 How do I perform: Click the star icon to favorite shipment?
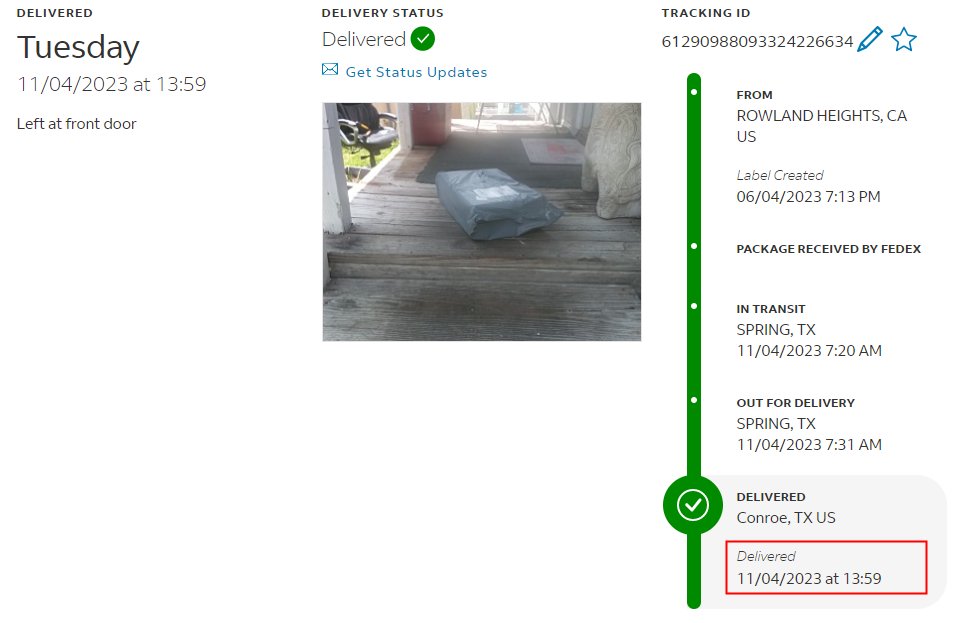pyautogui.click(x=904, y=40)
